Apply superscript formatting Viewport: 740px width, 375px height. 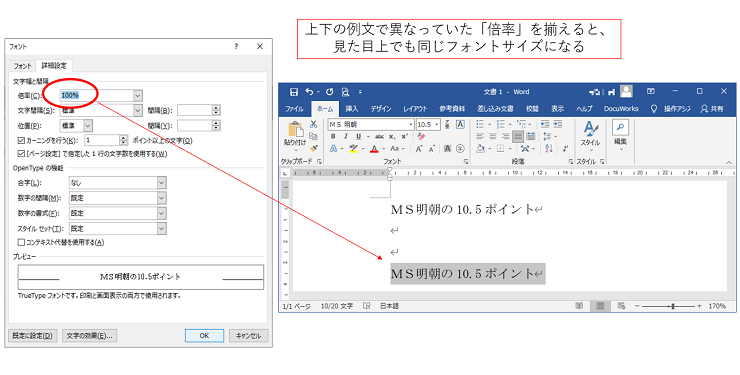click(x=404, y=136)
